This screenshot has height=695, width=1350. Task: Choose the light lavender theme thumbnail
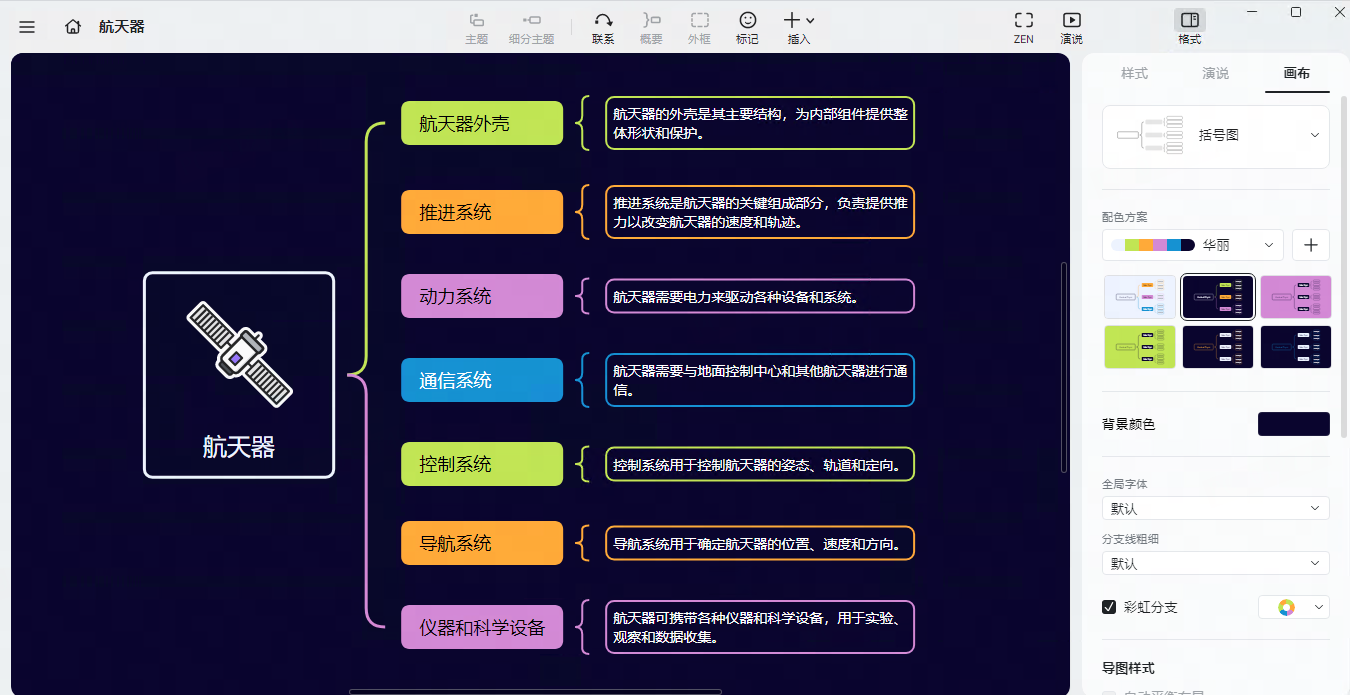(x=1140, y=297)
